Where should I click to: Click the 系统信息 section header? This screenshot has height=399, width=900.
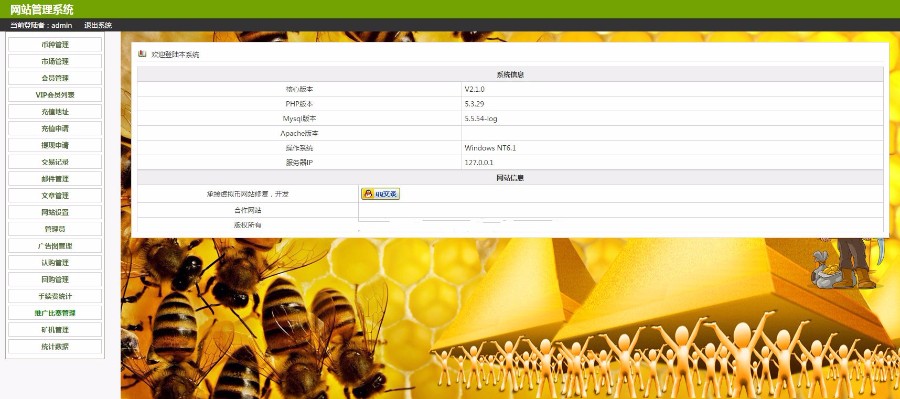510,75
